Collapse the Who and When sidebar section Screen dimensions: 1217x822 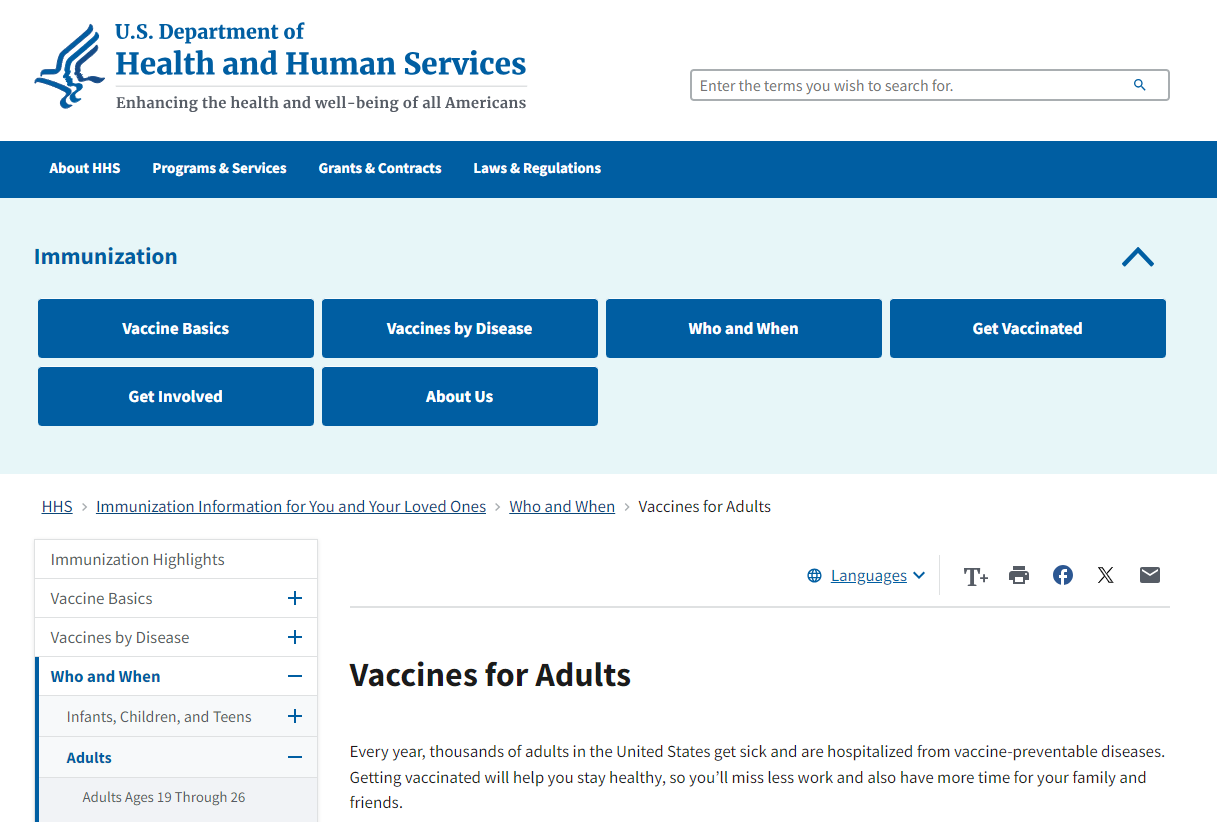pyautogui.click(x=294, y=676)
